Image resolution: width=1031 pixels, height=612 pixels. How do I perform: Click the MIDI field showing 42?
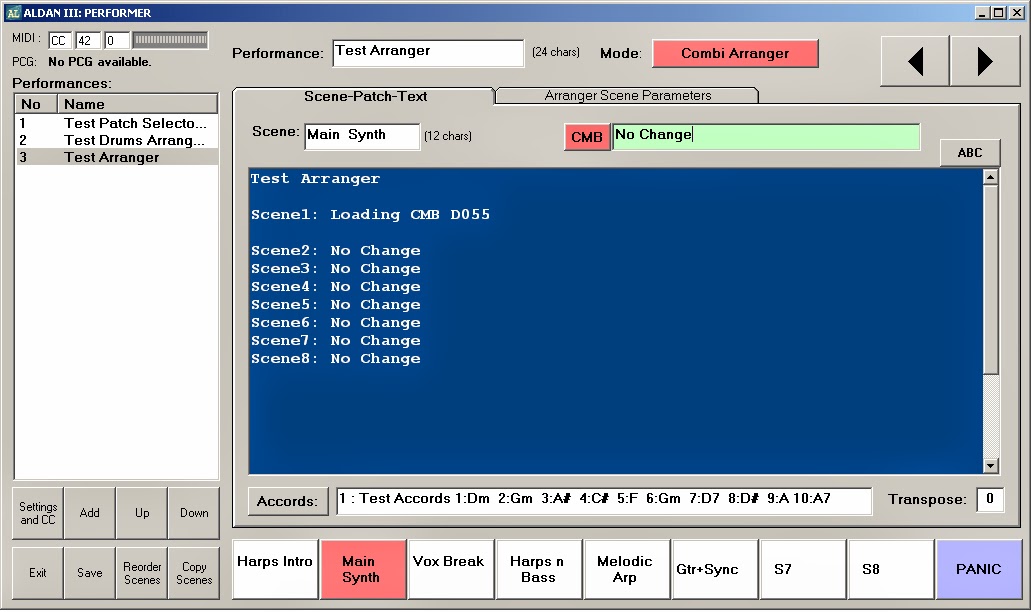pos(87,41)
